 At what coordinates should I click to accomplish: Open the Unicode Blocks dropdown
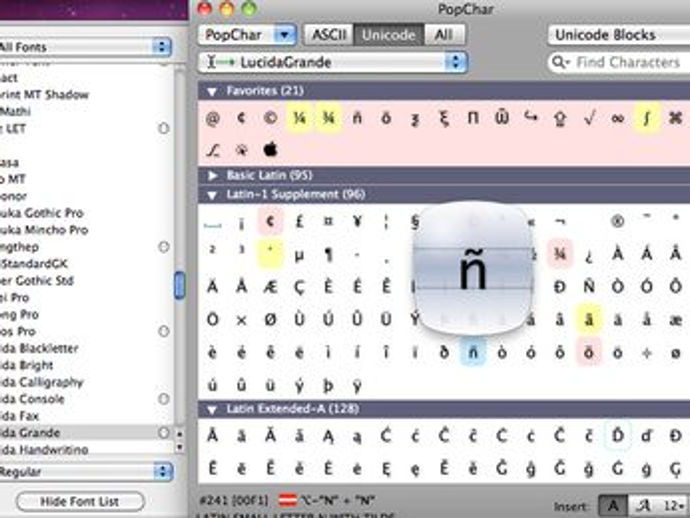[x=619, y=35]
